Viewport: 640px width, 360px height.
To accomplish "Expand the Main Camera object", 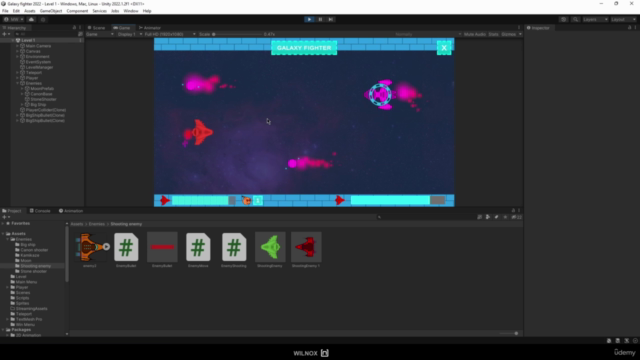I will tap(17, 46).
